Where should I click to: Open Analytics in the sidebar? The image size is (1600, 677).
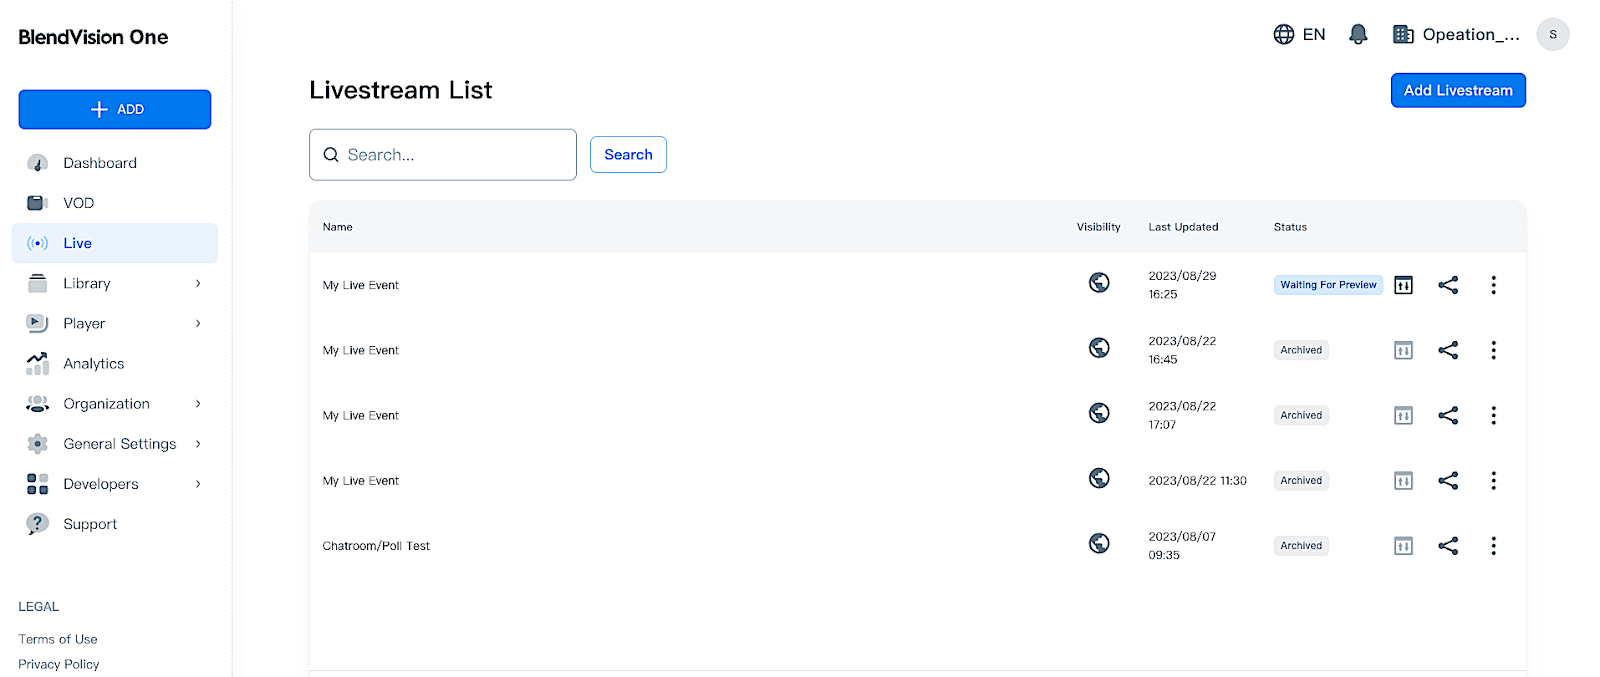point(93,363)
